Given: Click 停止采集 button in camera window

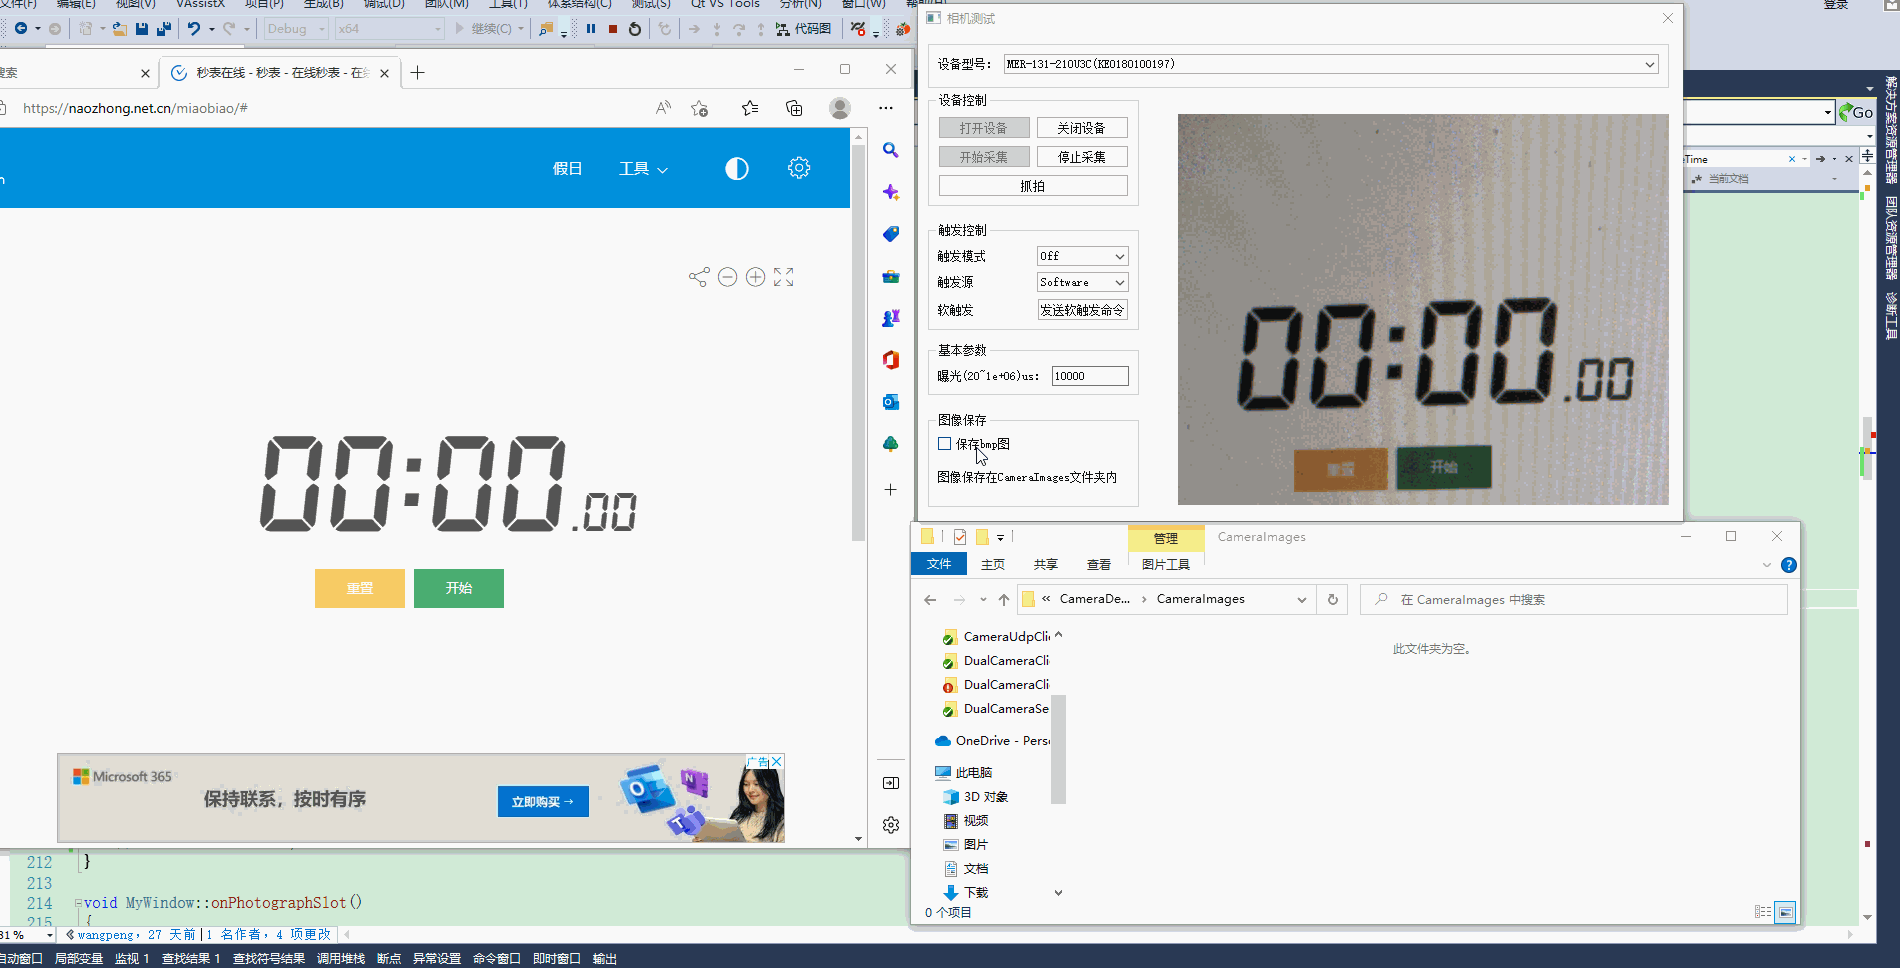Looking at the screenshot, I should pyautogui.click(x=1082, y=157).
